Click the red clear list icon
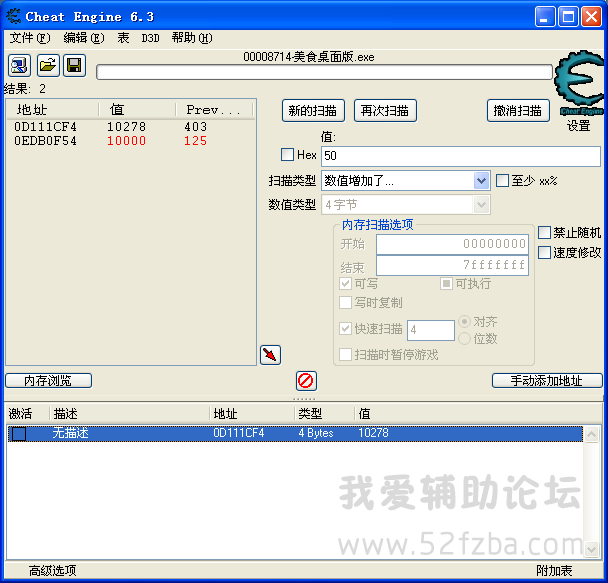 [x=306, y=380]
